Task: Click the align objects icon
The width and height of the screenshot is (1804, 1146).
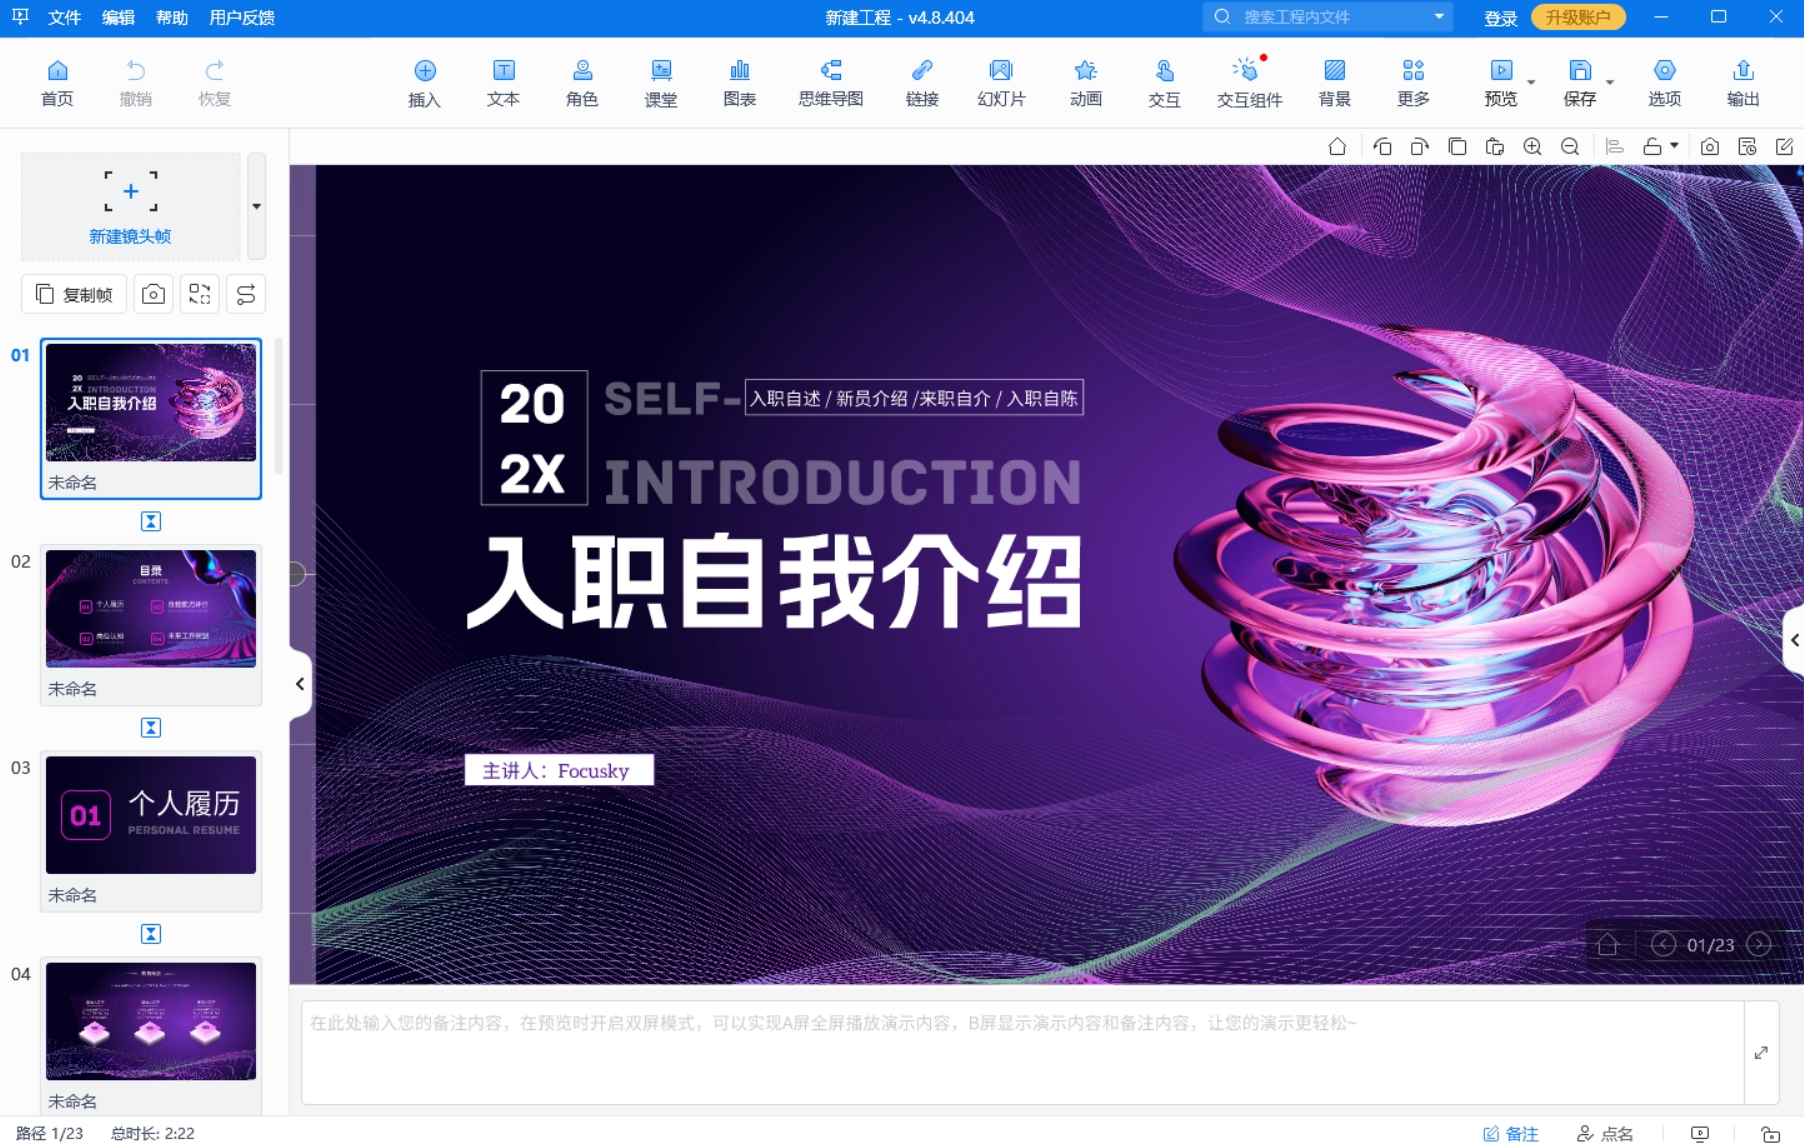Action: pyautogui.click(x=1614, y=147)
